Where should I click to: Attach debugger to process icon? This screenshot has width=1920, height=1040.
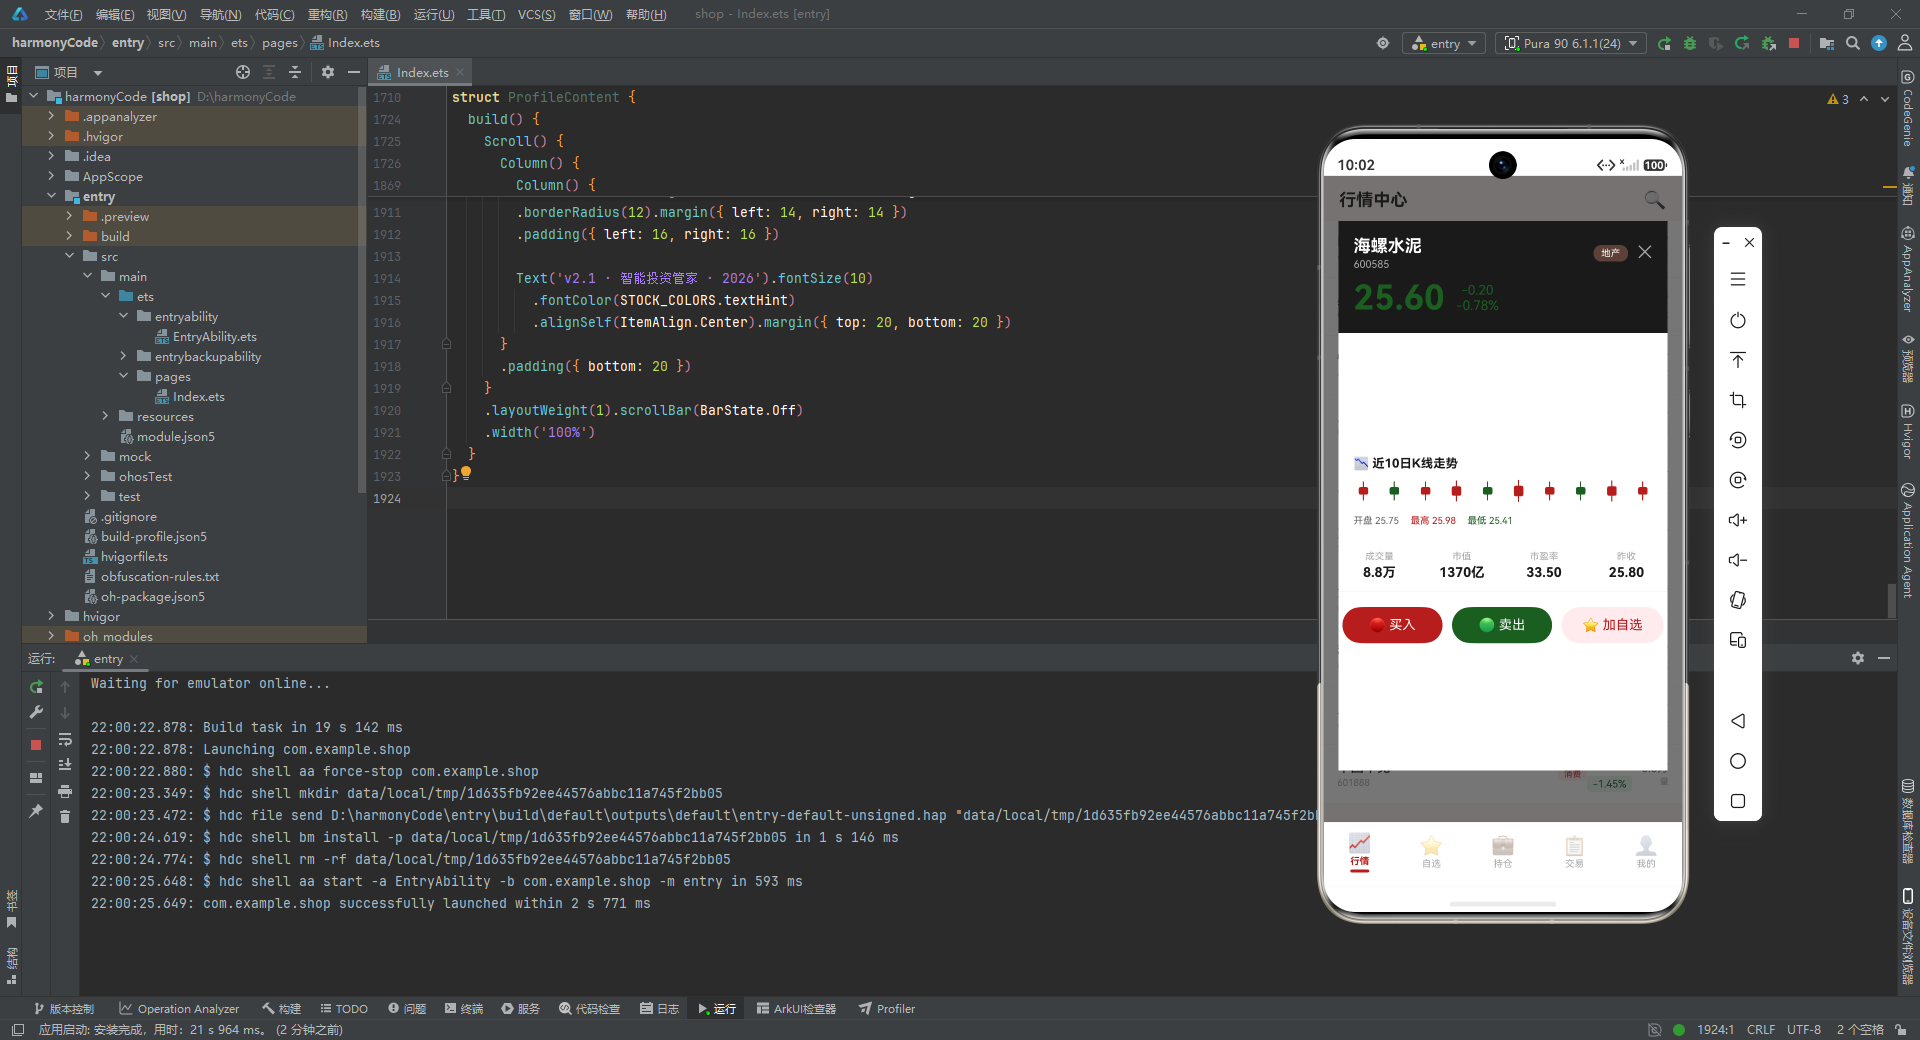[1768, 43]
